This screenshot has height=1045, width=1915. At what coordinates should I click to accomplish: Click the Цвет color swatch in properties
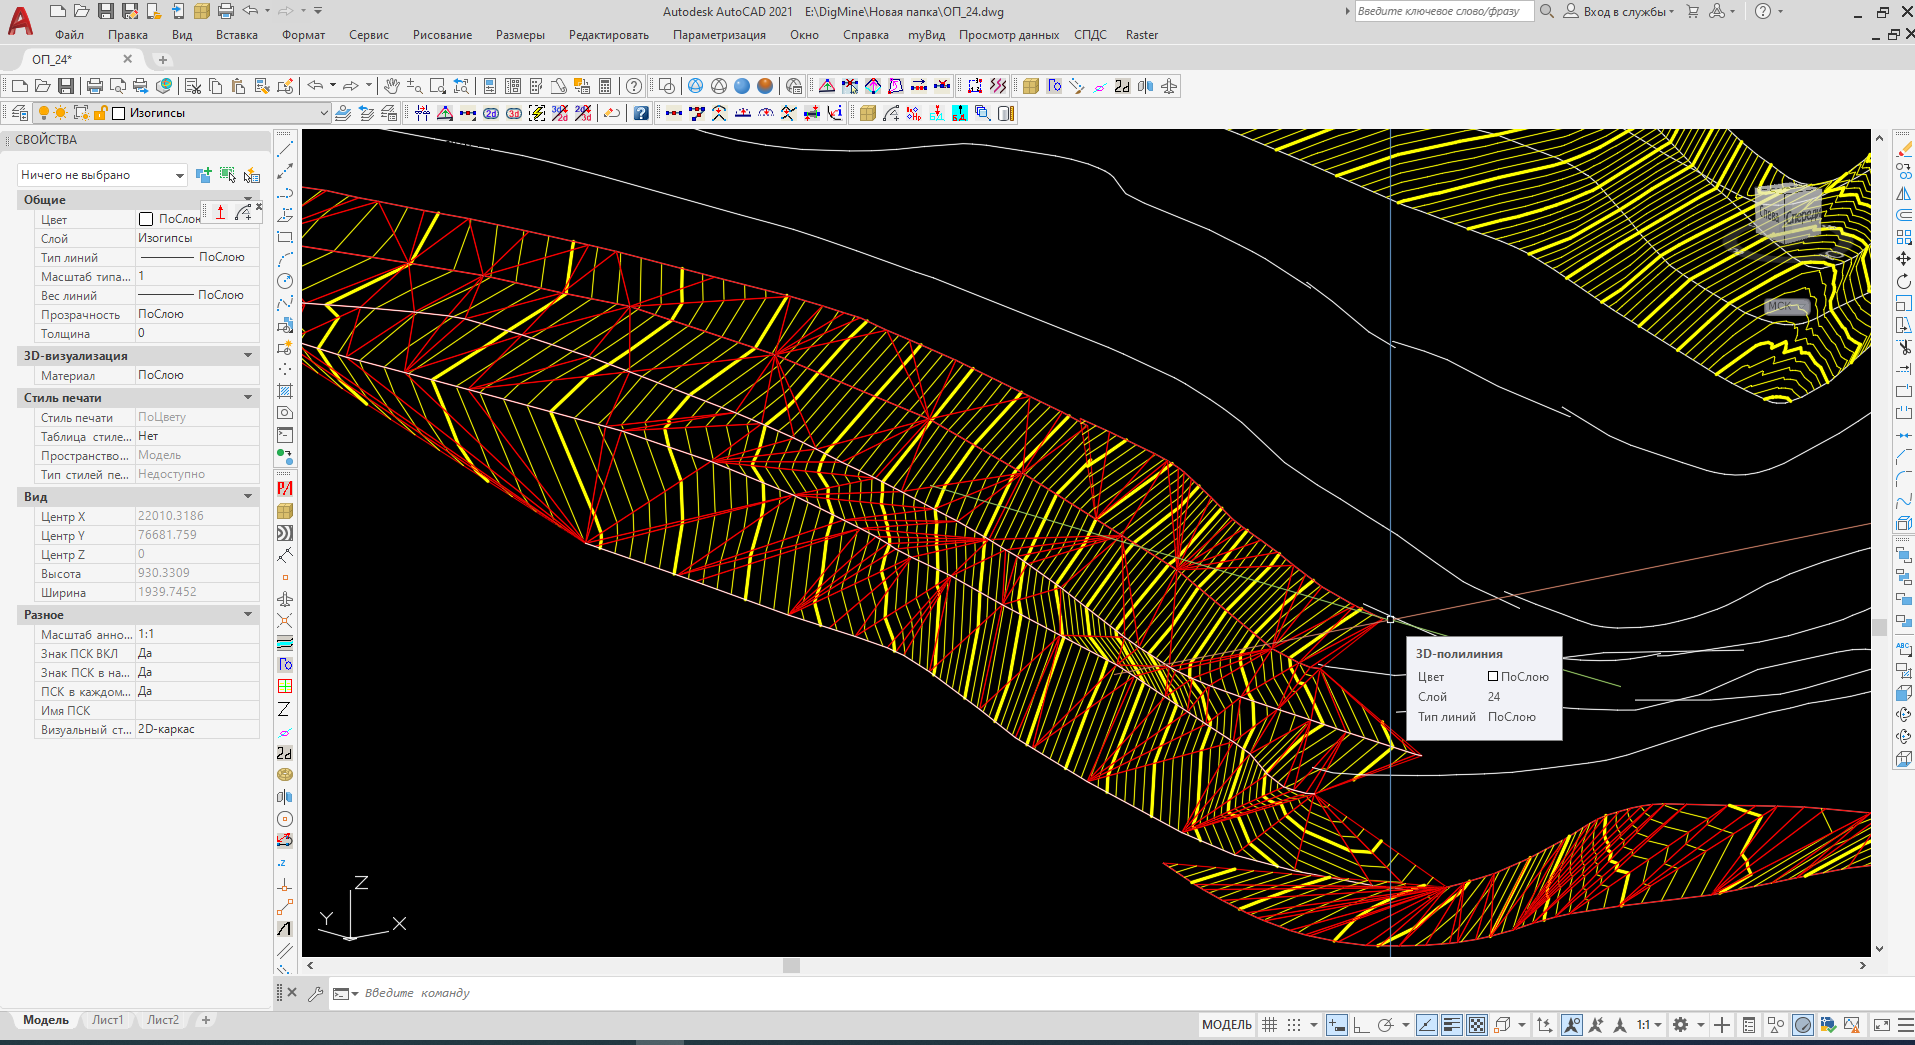pyautogui.click(x=146, y=219)
